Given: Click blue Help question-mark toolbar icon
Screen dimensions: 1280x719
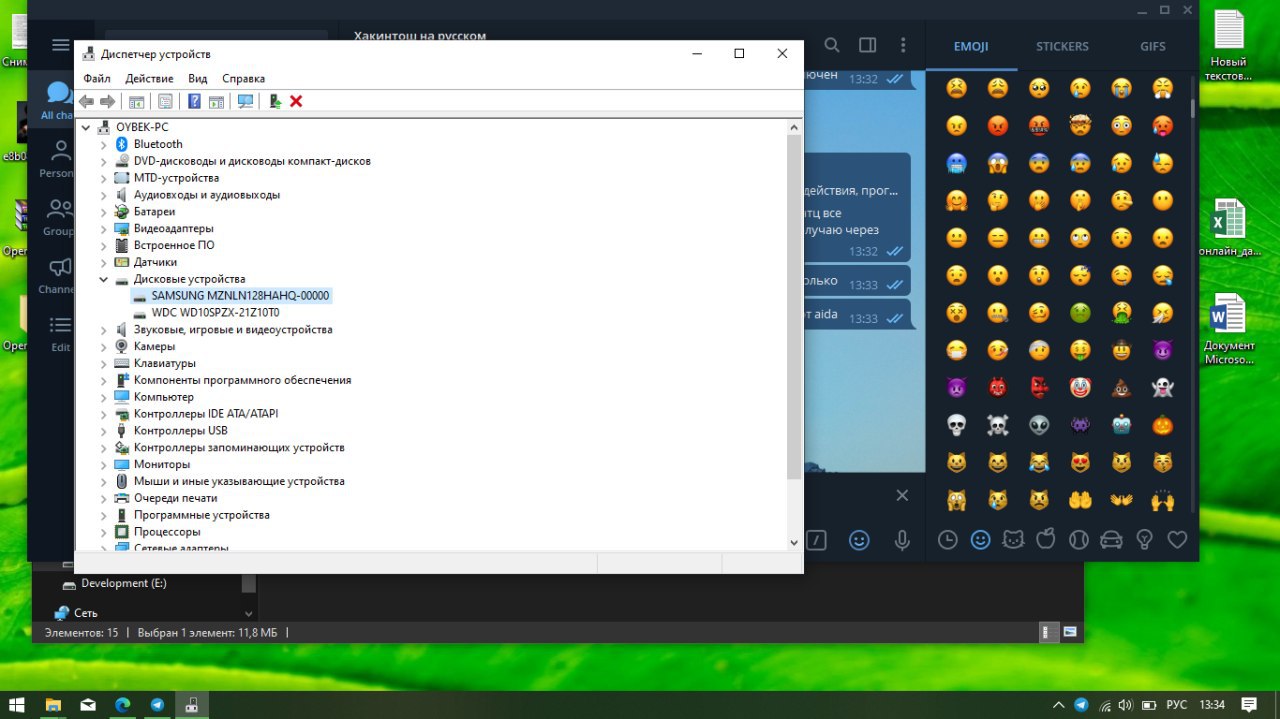Looking at the screenshot, I should coord(194,101).
